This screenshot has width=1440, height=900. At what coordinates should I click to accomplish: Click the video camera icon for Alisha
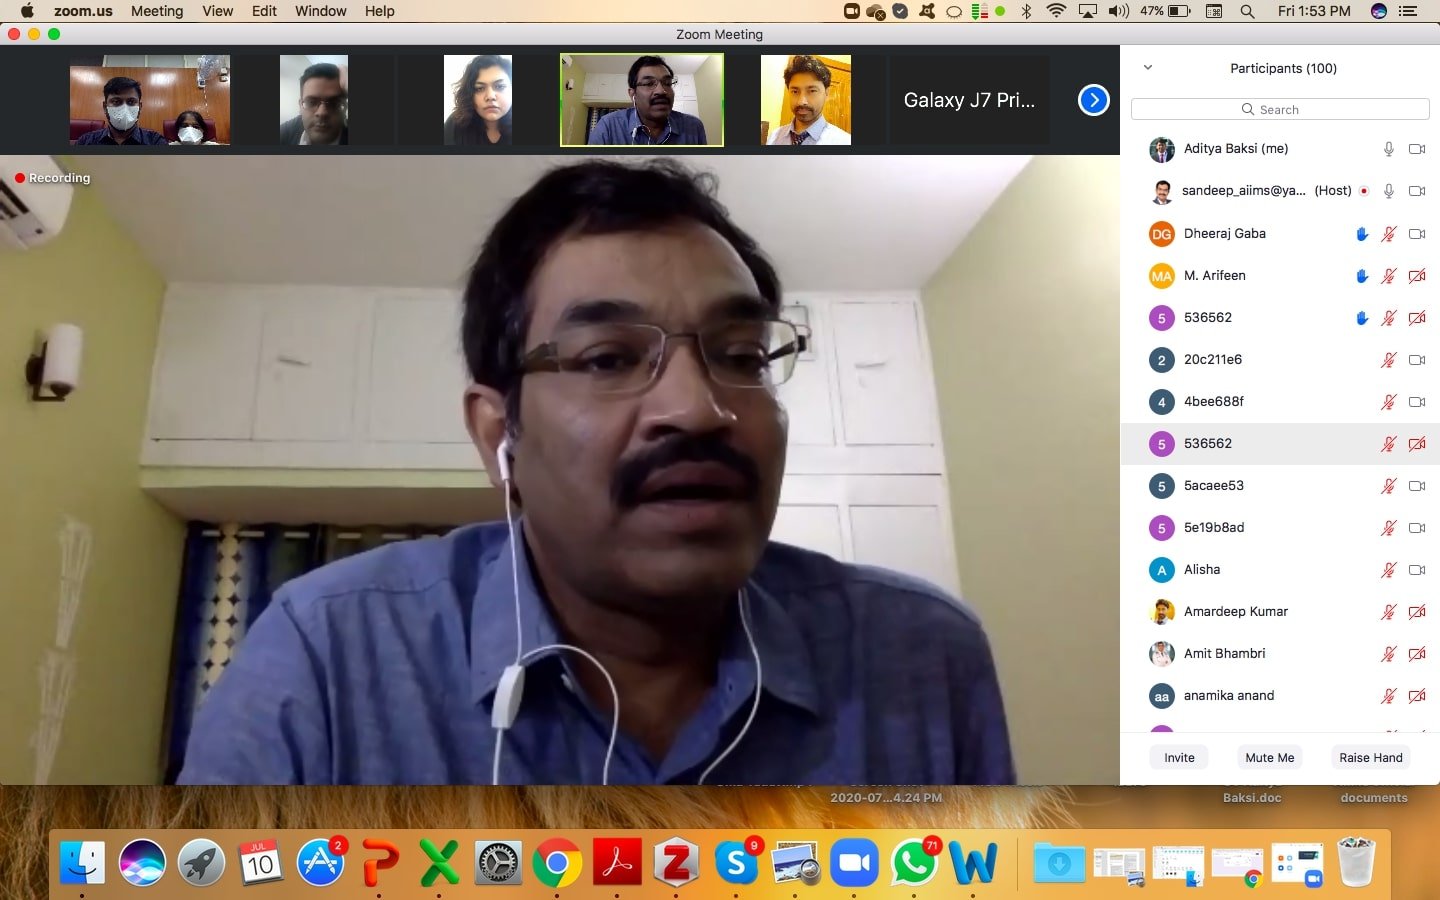point(1417,570)
